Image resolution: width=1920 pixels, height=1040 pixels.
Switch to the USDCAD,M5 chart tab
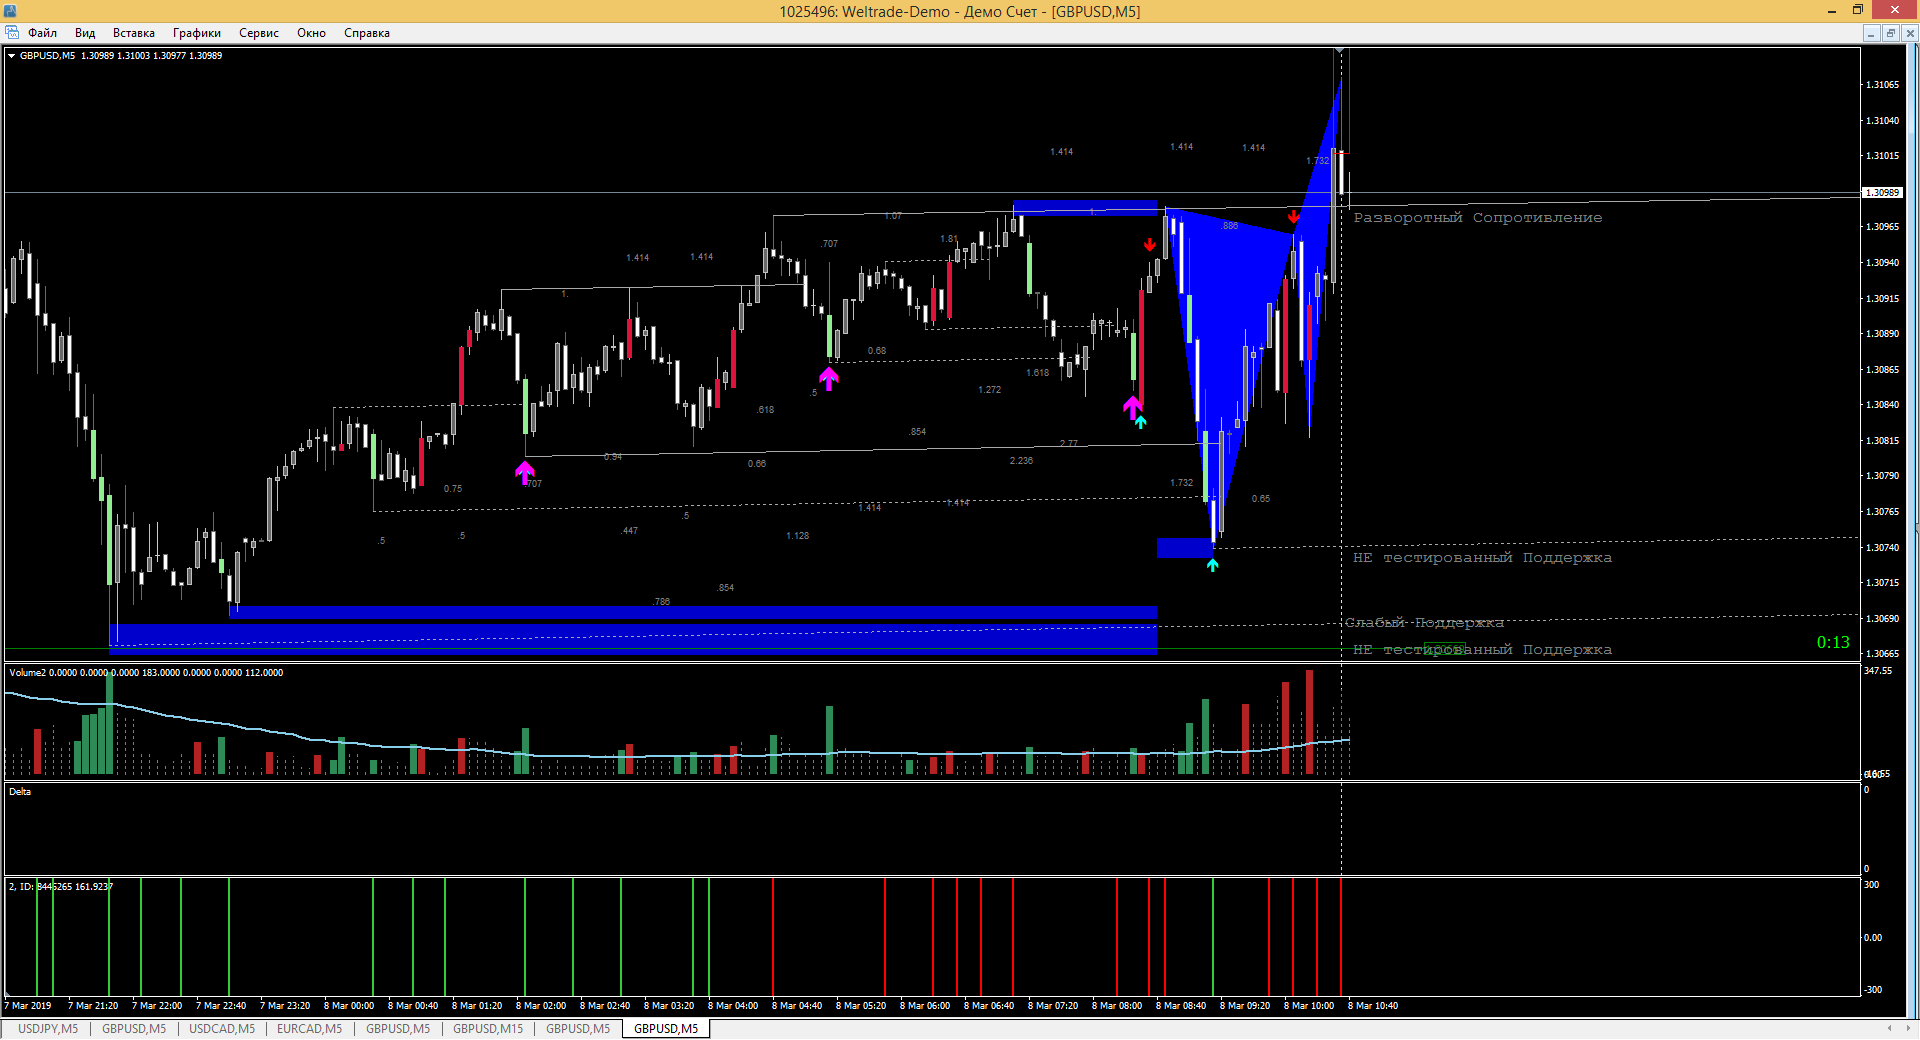coord(222,1029)
